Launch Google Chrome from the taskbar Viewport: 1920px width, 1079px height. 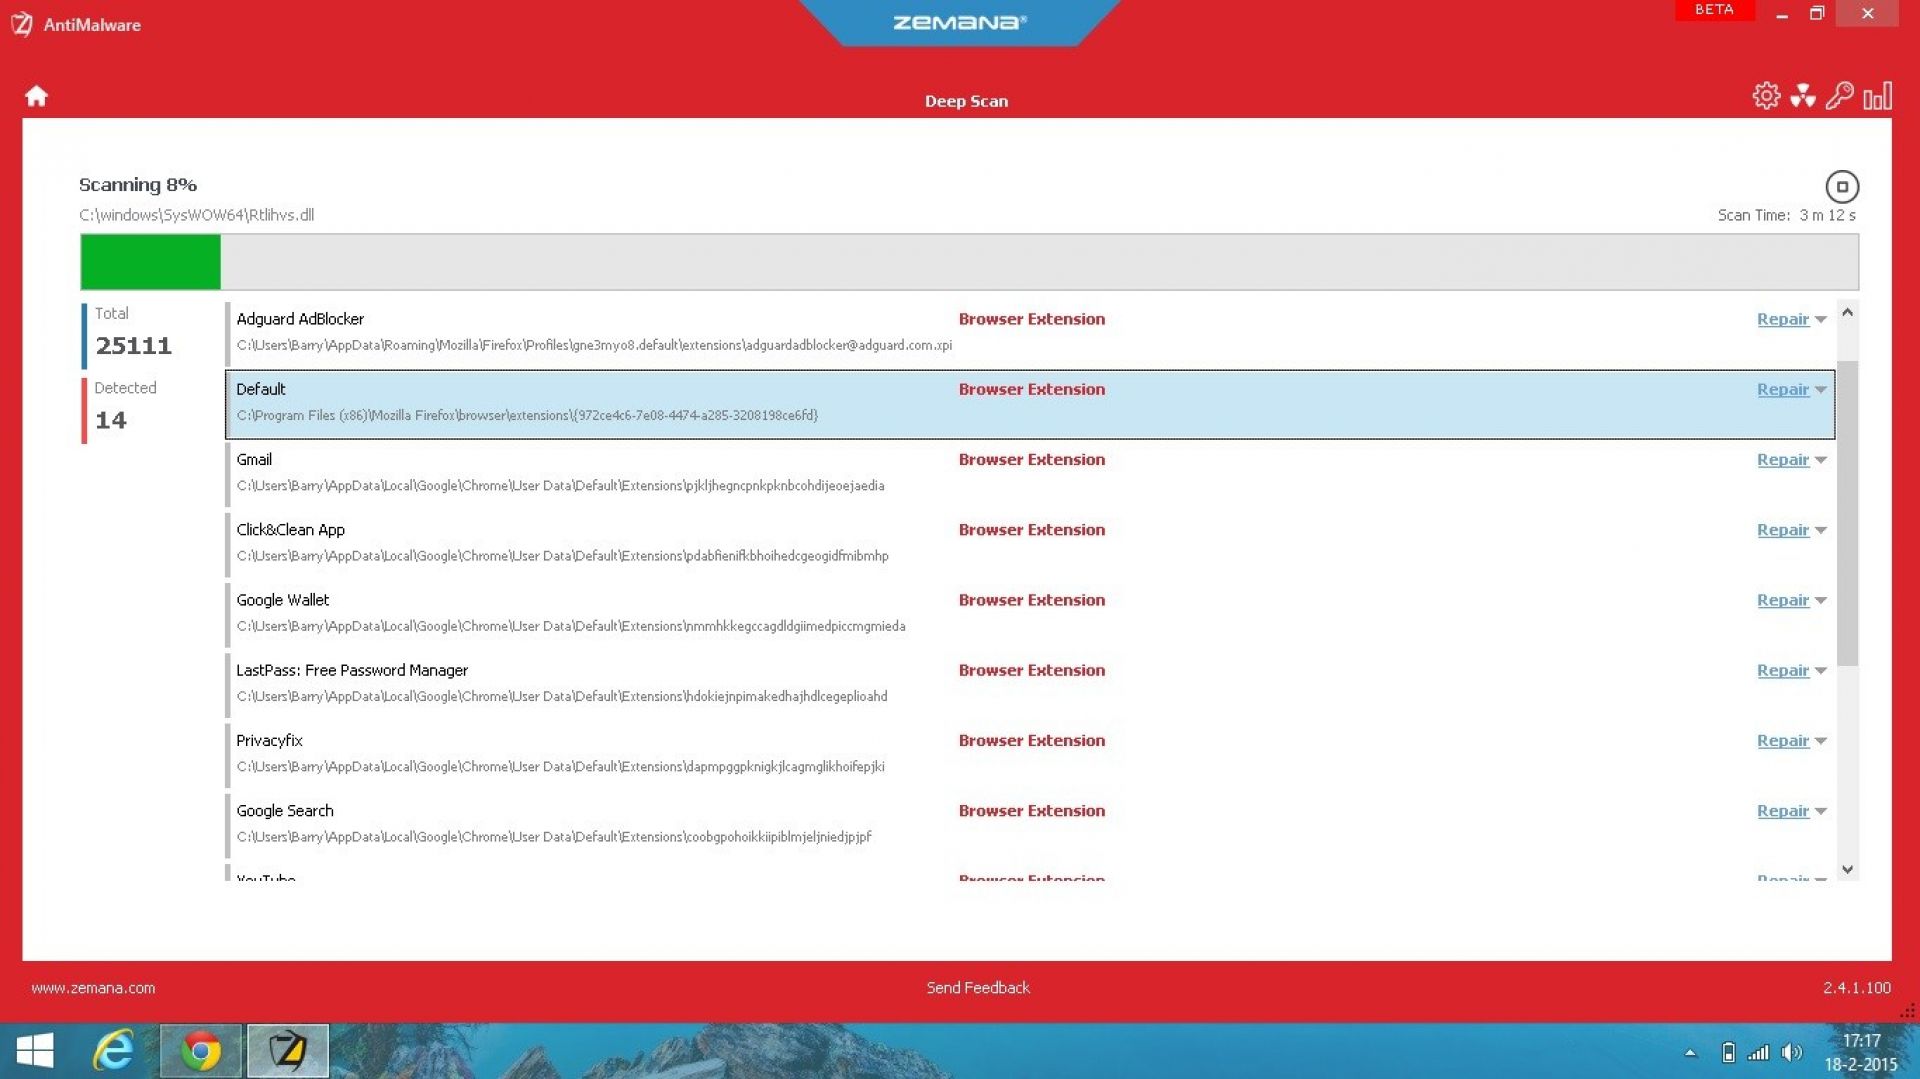201,1051
